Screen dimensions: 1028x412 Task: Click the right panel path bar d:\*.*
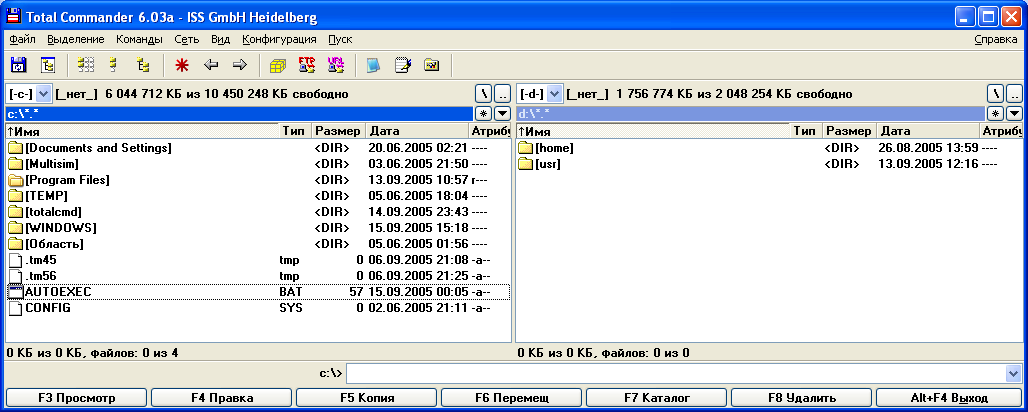pos(750,114)
